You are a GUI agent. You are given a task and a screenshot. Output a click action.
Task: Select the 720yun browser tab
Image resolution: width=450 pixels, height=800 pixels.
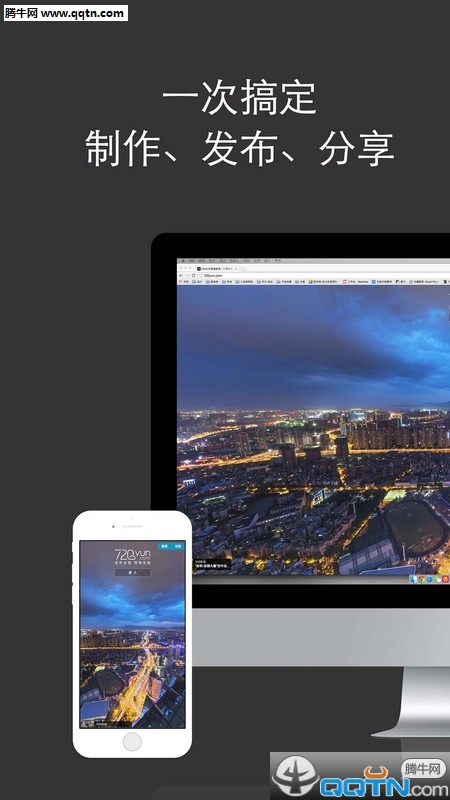[216, 268]
